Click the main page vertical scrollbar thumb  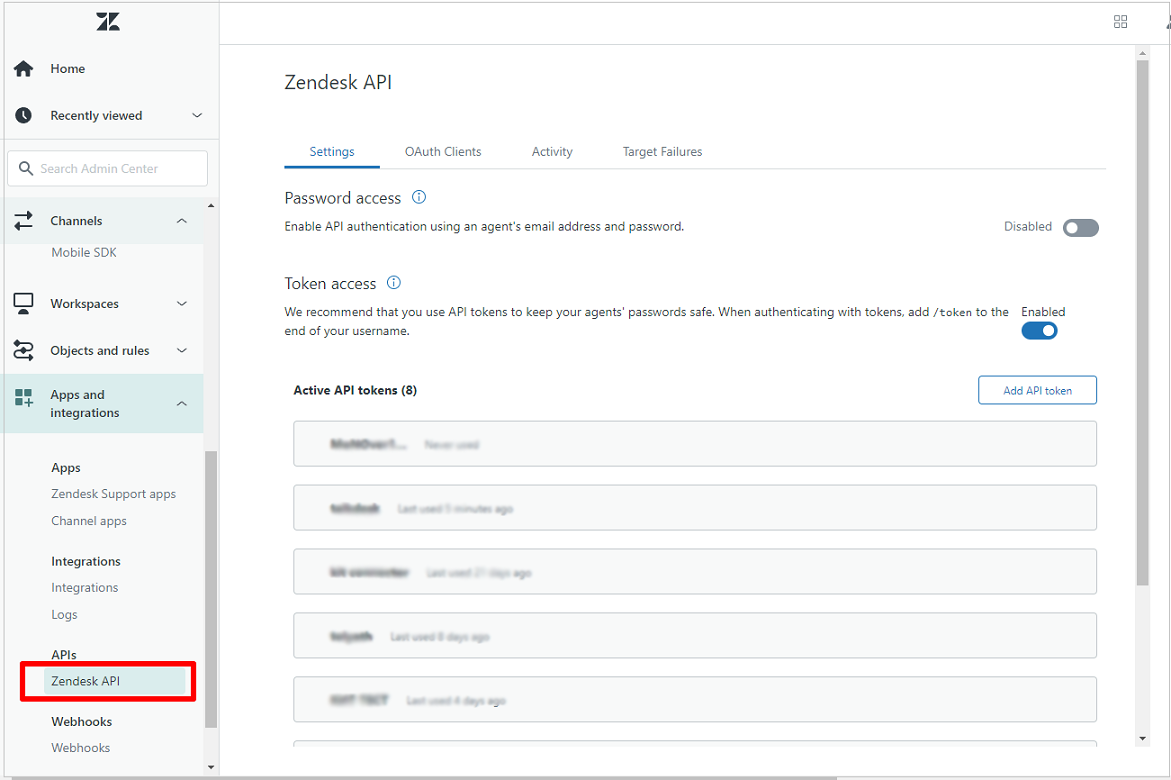tap(1143, 321)
